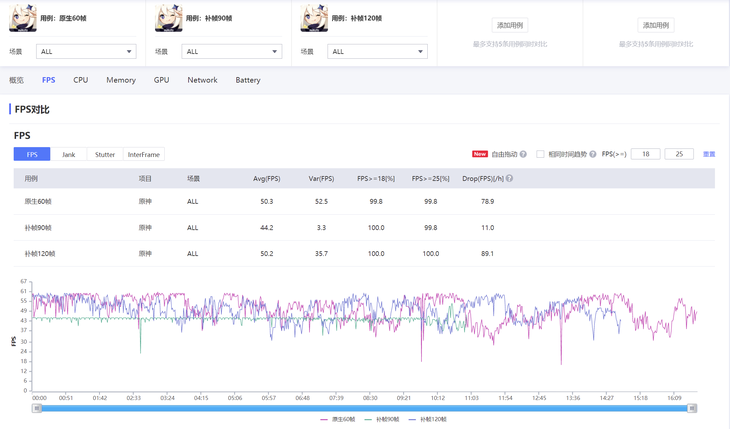Switch to the CPU tab

[x=81, y=80]
